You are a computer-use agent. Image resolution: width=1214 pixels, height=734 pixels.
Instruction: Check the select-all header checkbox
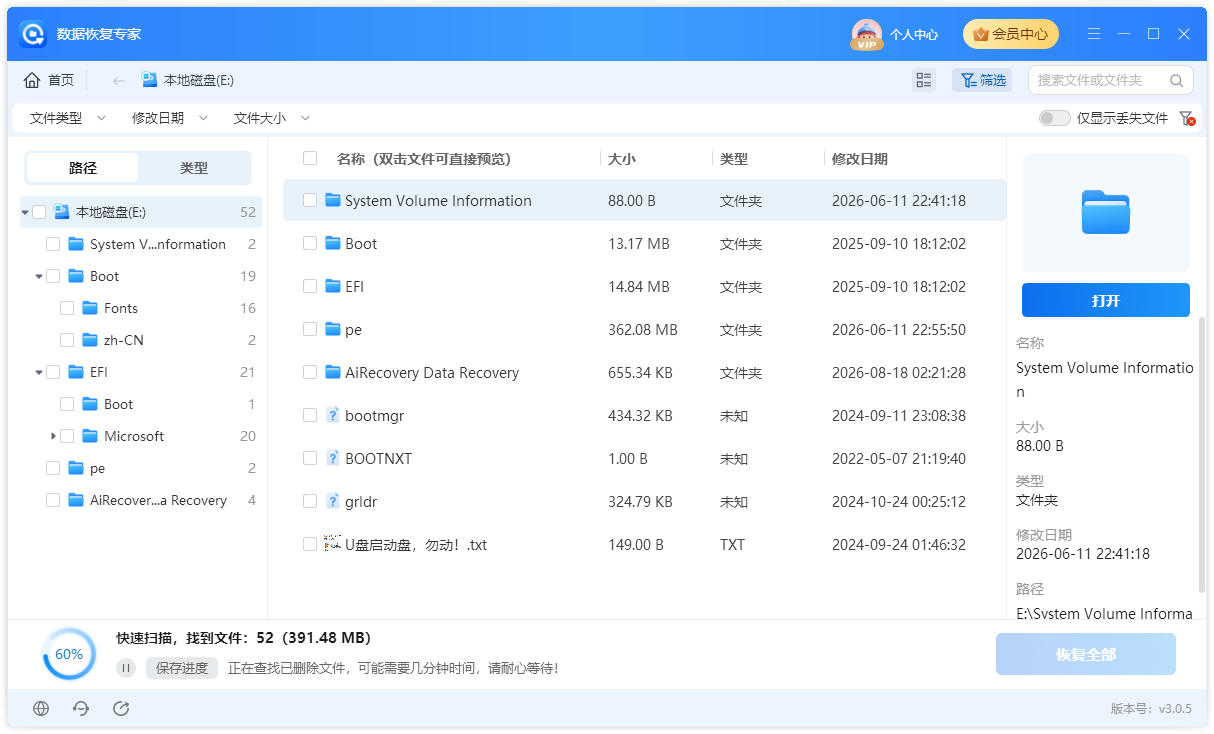point(310,158)
